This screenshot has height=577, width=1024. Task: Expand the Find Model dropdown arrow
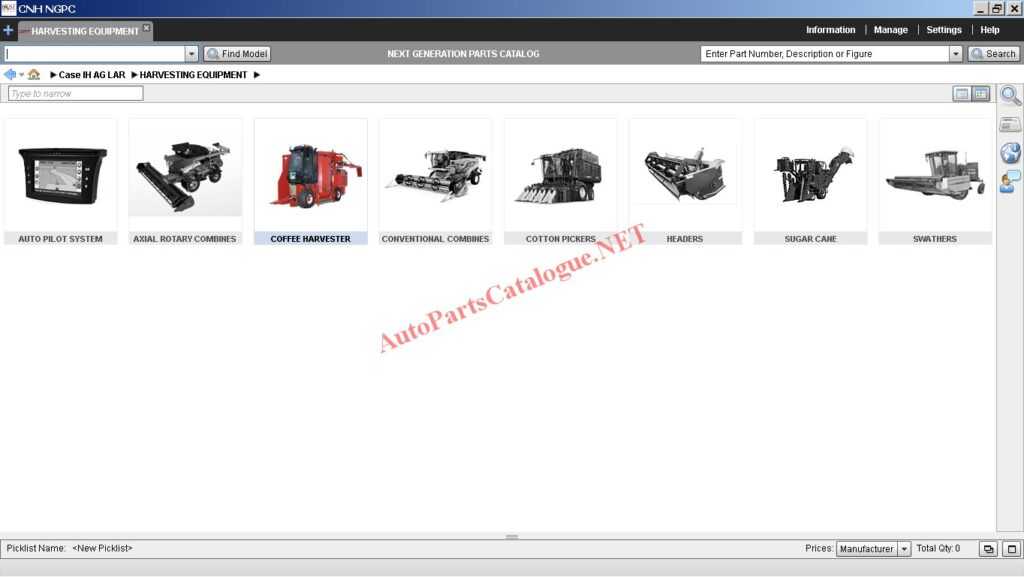(x=191, y=54)
